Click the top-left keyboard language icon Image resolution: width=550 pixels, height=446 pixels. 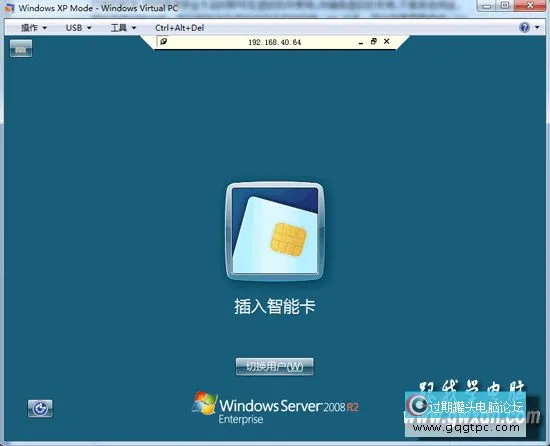pyautogui.click(x=21, y=48)
